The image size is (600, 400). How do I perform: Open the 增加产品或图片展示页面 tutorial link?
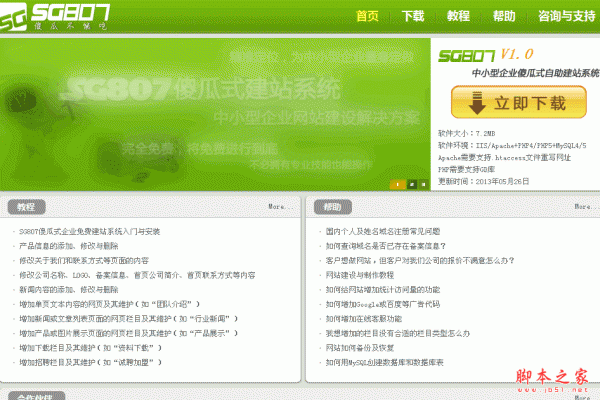pyautogui.click(x=129, y=333)
